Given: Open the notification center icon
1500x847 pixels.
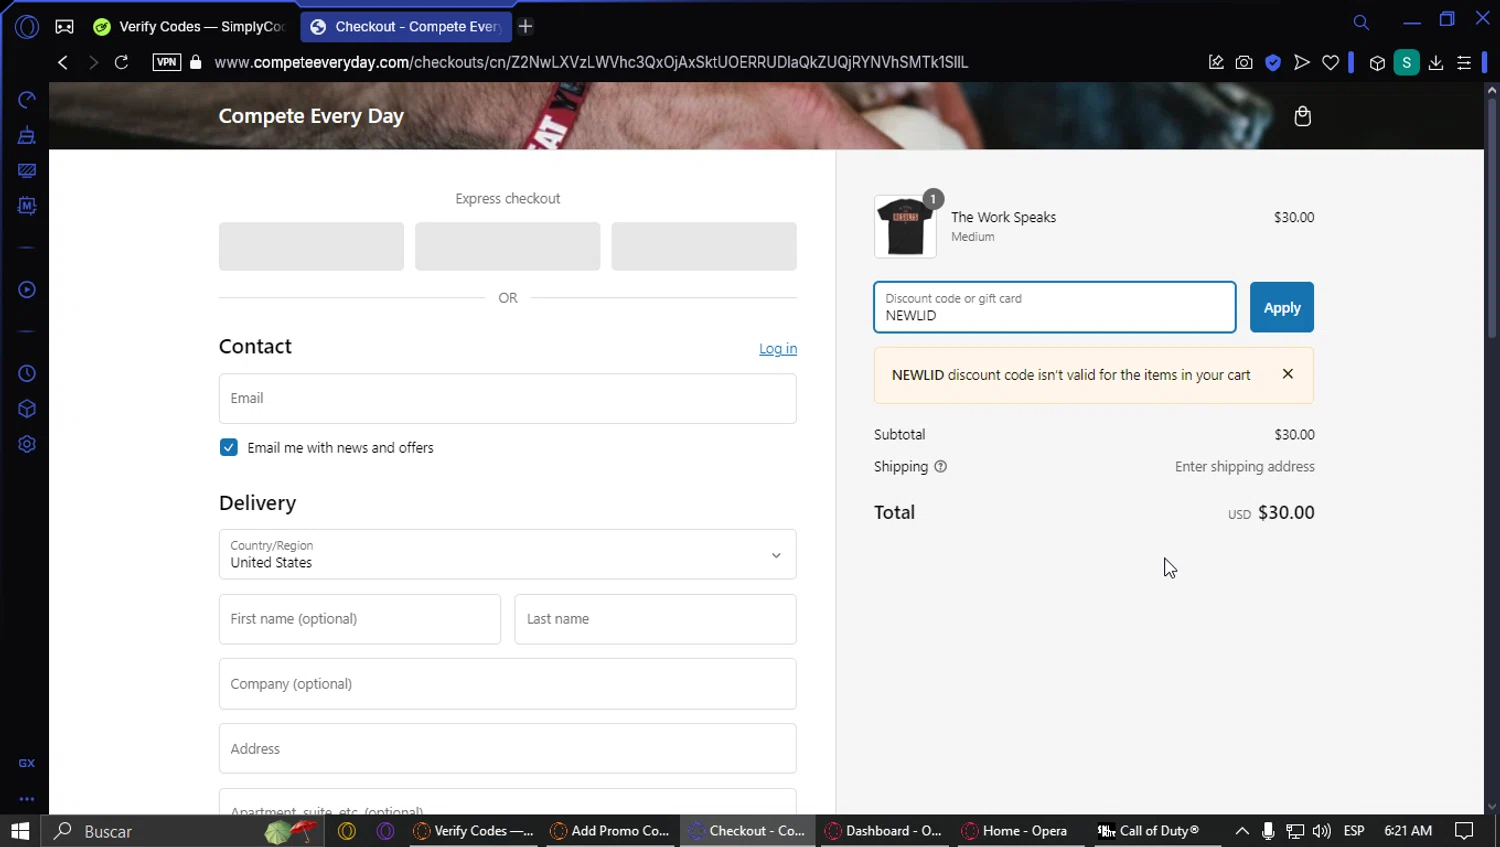Looking at the screenshot, I should 1464,831.
